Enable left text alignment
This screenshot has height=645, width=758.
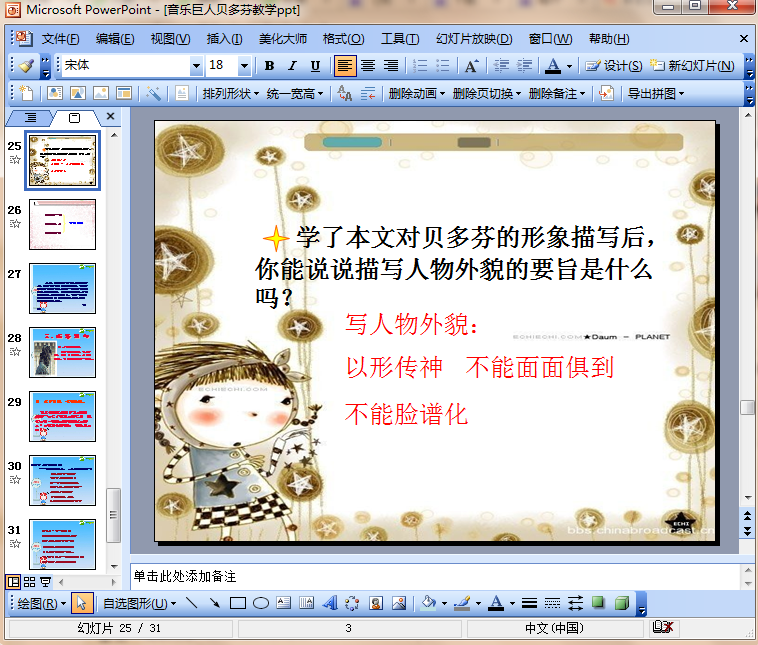pos(345,66)
